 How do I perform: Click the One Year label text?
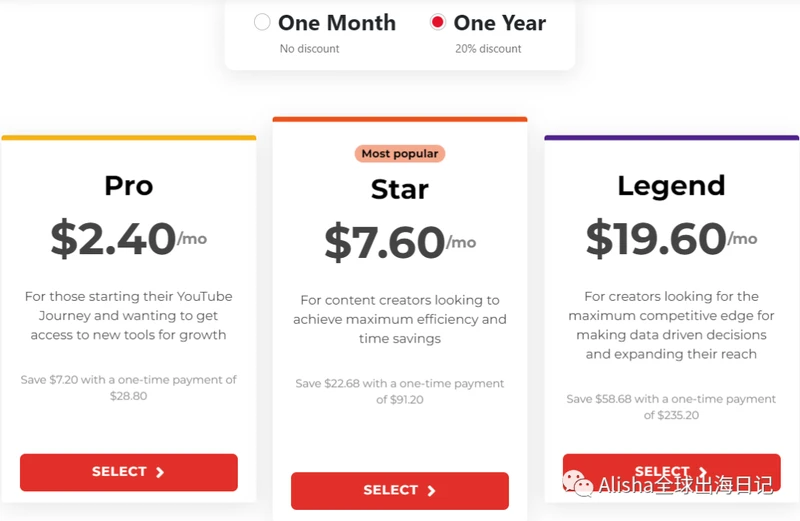[x=499, y=23]
